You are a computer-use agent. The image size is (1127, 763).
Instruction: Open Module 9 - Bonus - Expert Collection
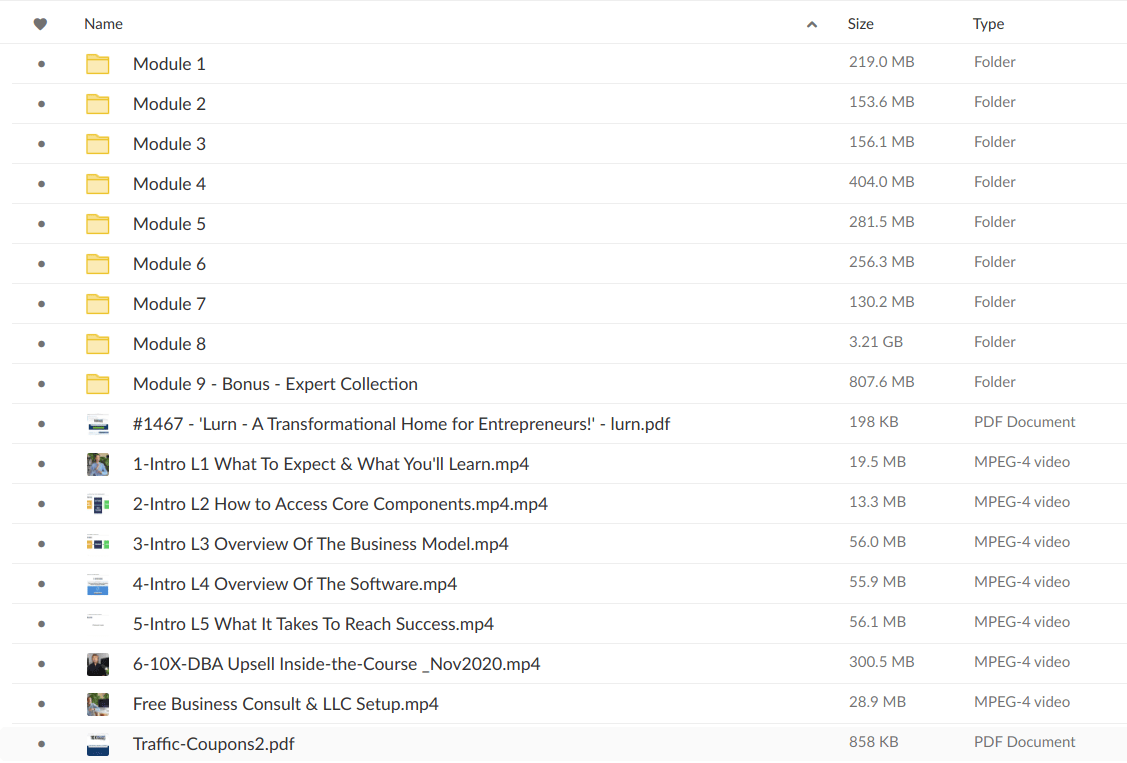275,383
